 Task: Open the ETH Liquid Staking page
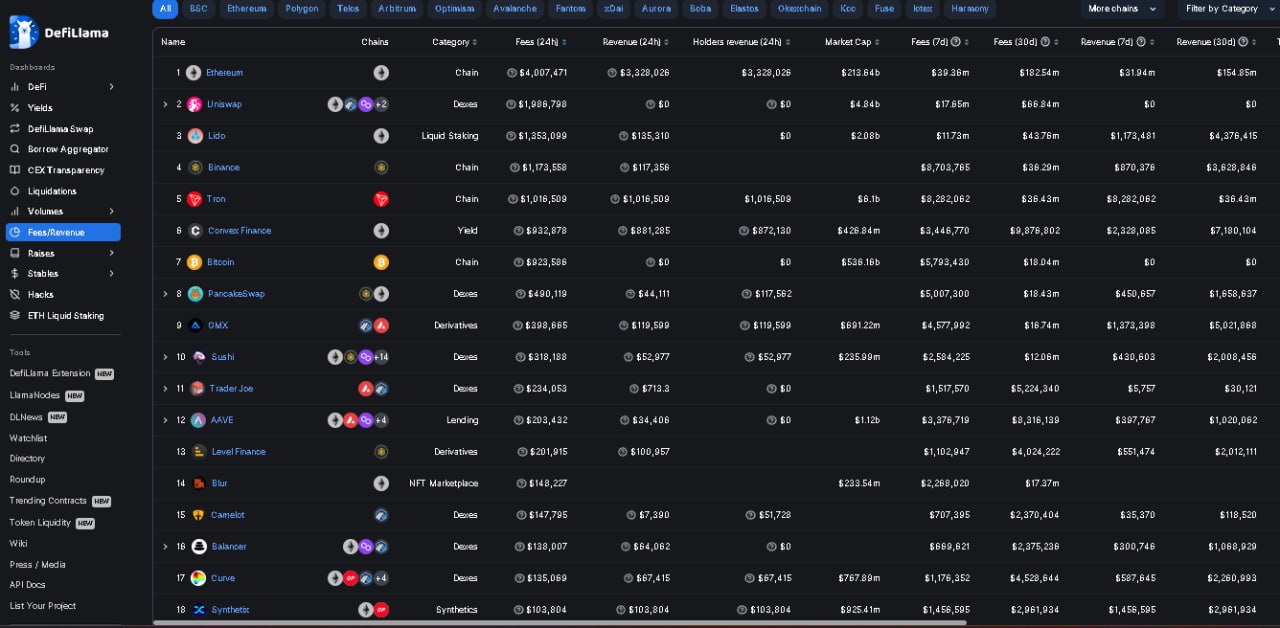click(x=66, y=315)
